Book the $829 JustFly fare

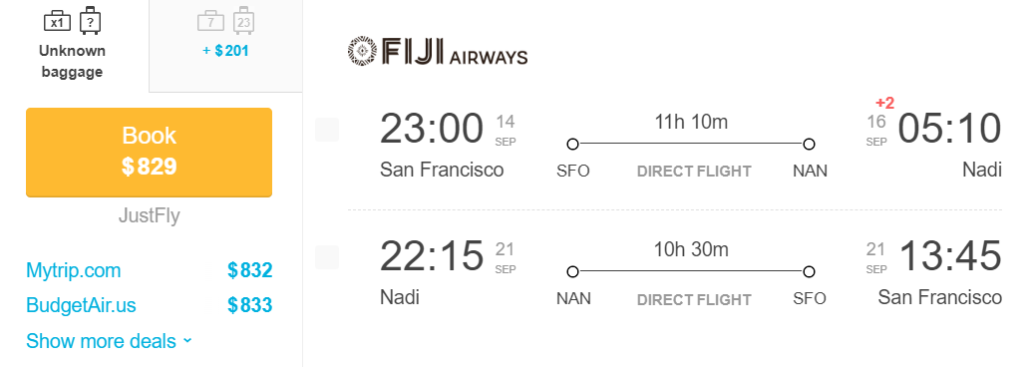coord(149,152)
